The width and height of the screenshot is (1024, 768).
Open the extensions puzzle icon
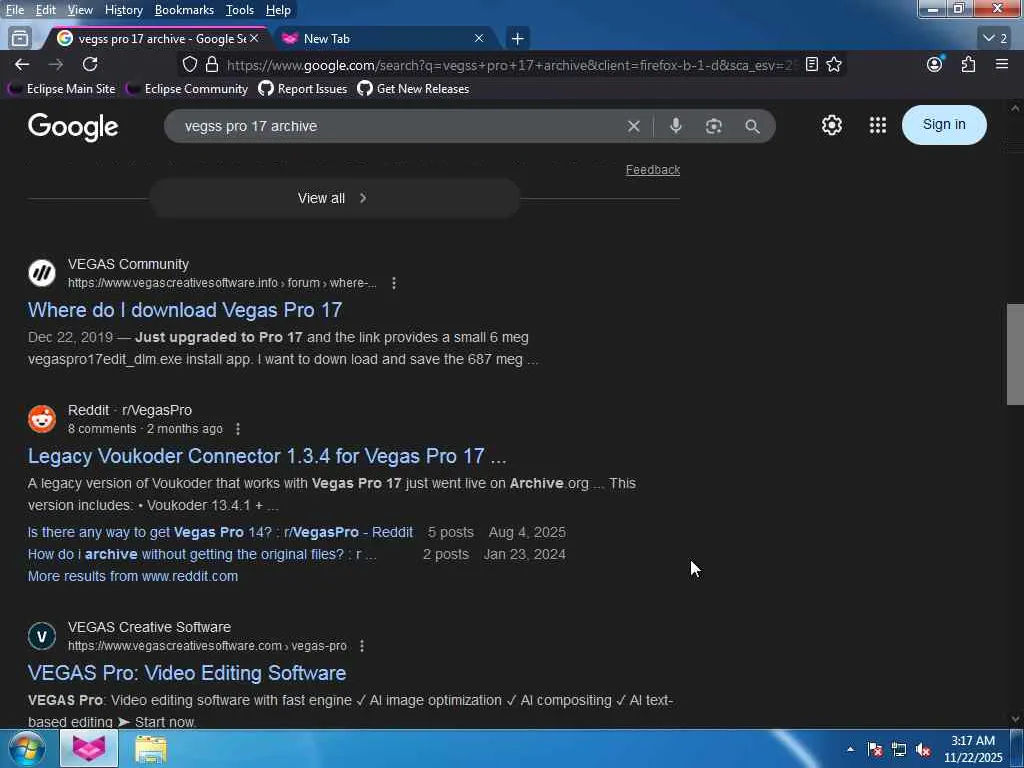click(x=968, y=65)
